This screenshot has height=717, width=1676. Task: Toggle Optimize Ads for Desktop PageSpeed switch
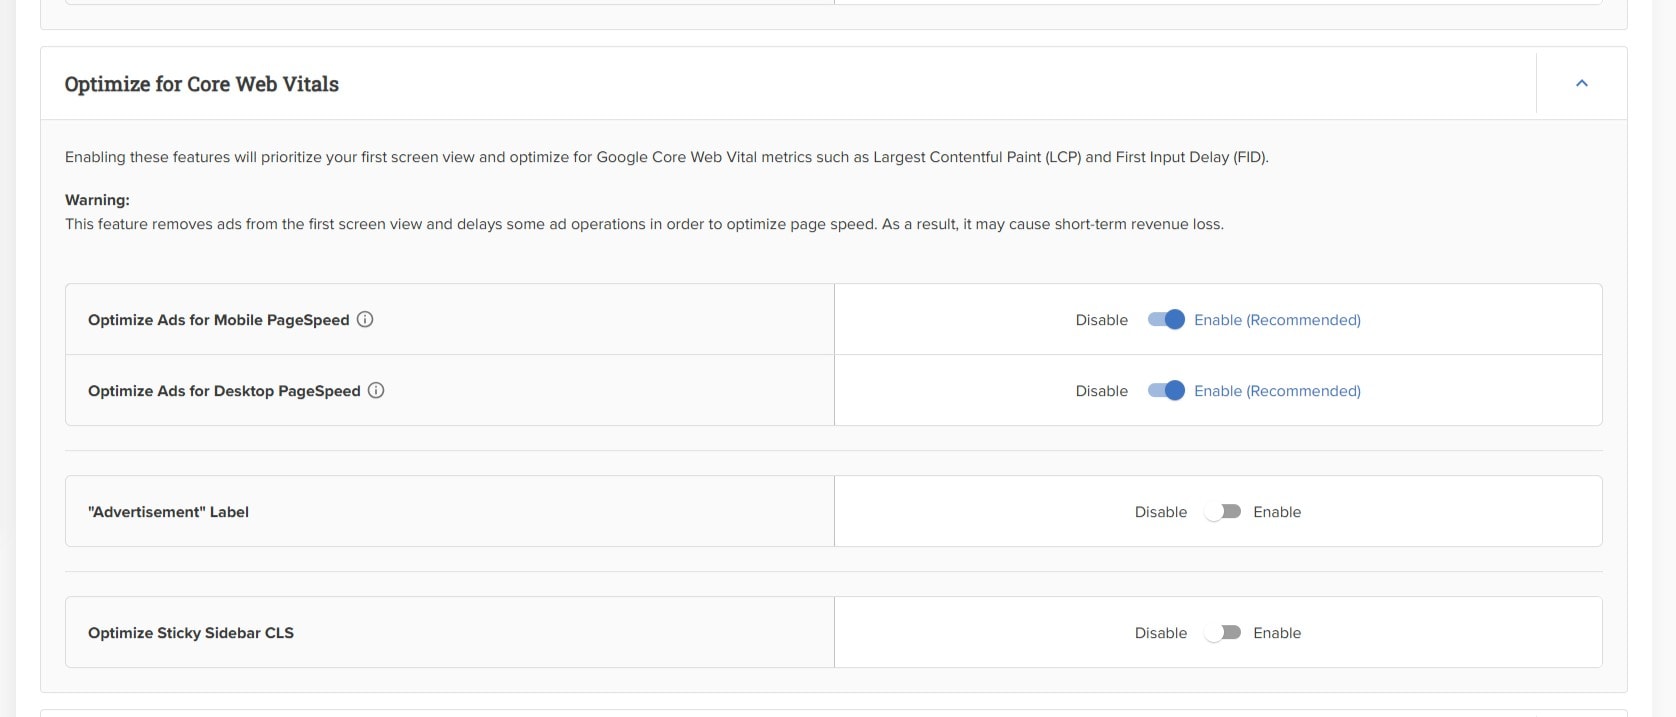click(1166, 390)
